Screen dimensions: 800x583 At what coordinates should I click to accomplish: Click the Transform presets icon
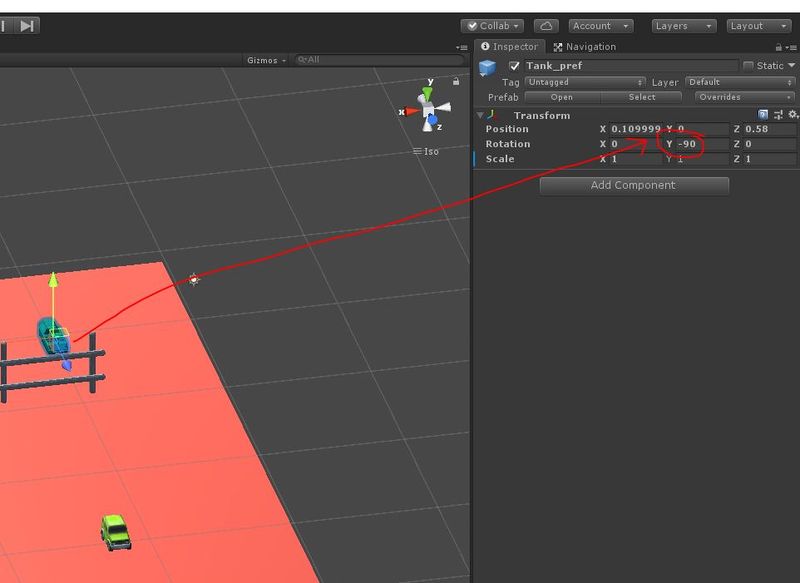(x=778, y=115)
